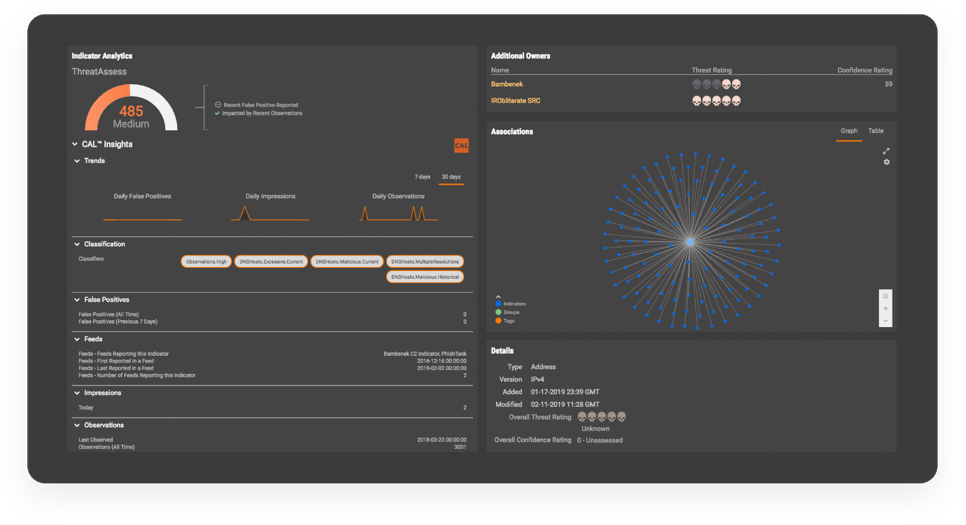The image size is (966, 525).
Task: Click the DNSHosts.Excessive.Current classifier tag
Action: click(271, 262)
